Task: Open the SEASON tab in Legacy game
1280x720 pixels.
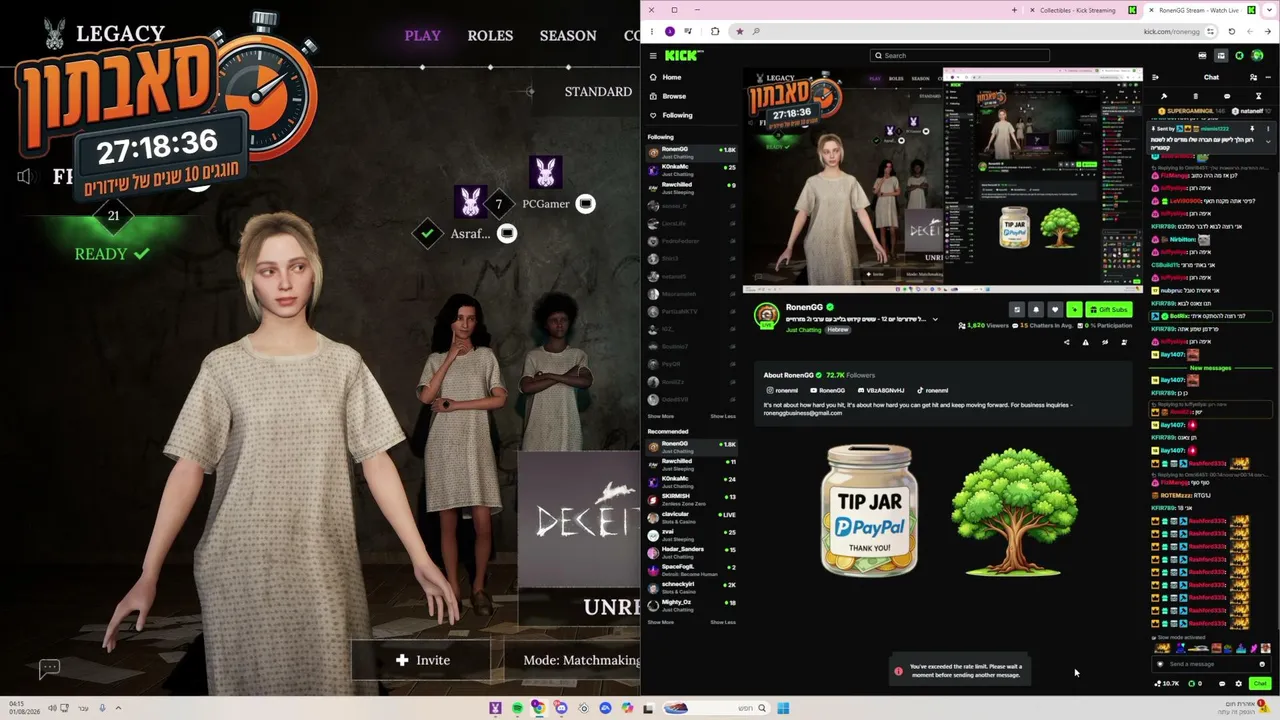Action: pyautogui.click(x=568, y=35)
